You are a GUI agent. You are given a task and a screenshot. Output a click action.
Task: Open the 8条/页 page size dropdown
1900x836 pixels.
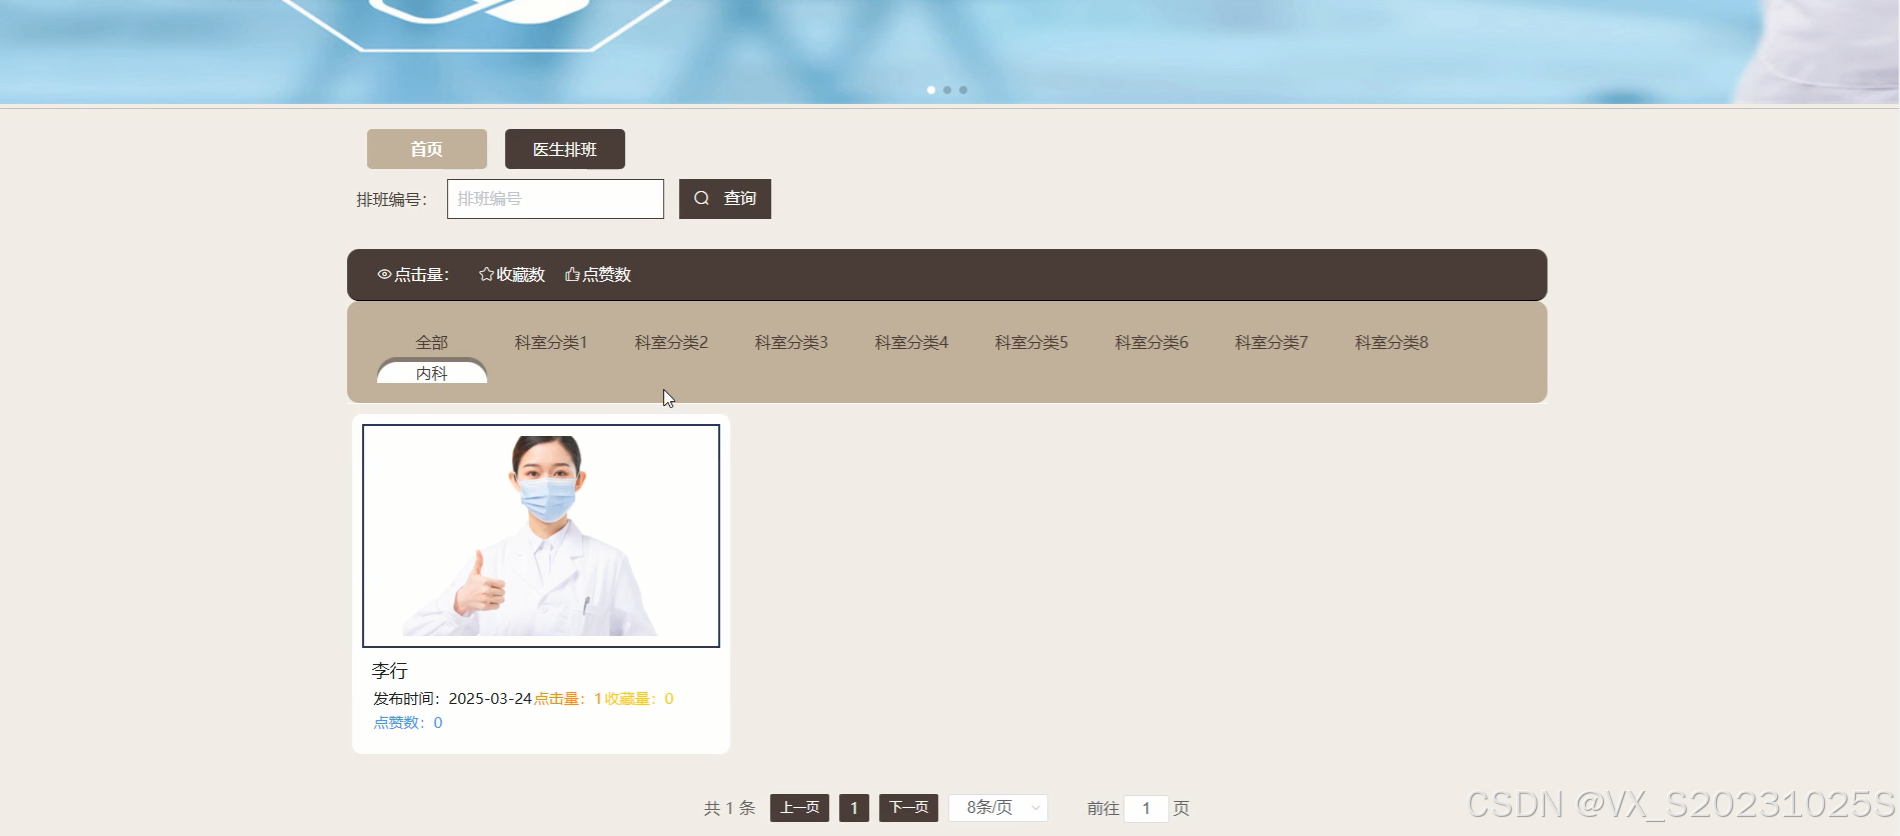point(998,807)
